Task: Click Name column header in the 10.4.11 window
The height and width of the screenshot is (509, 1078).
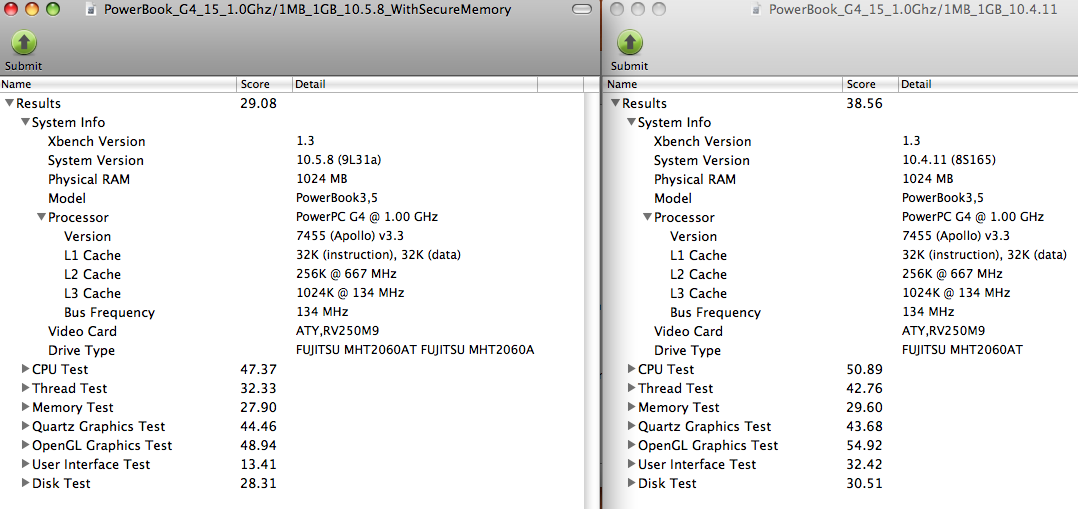Action: pos(724,85)
